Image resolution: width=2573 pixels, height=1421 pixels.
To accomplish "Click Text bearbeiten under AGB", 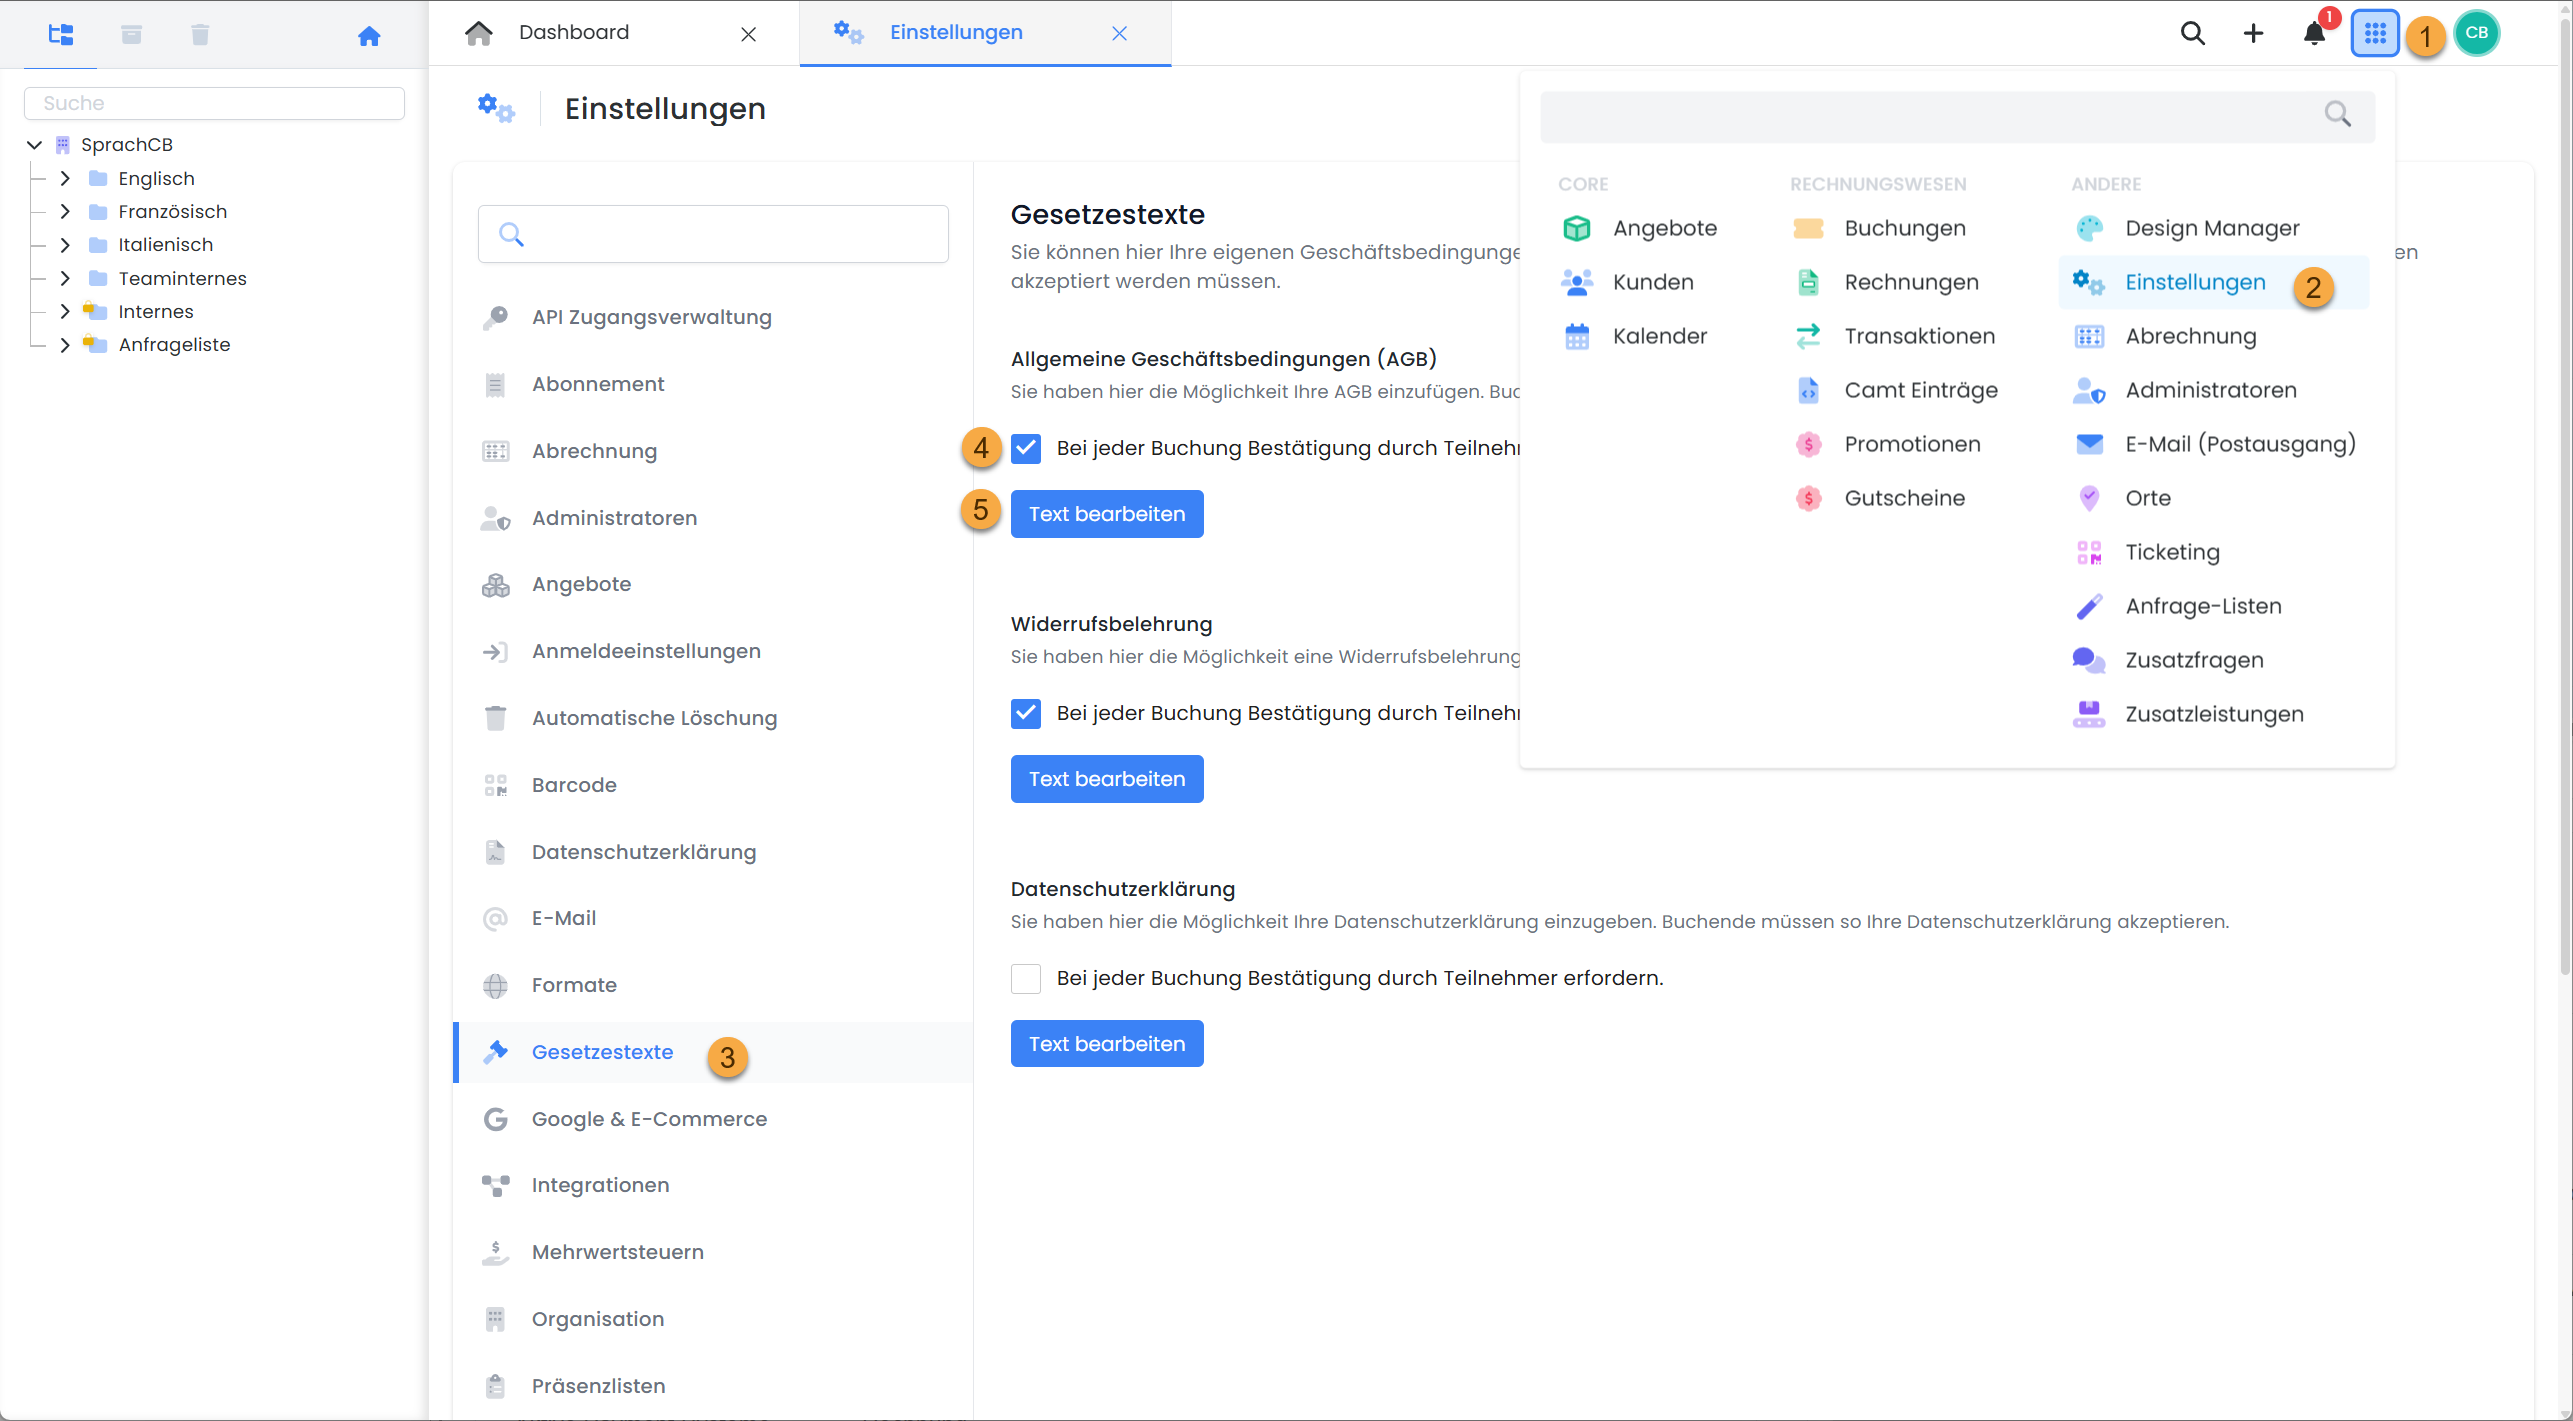I will 1106,513.
